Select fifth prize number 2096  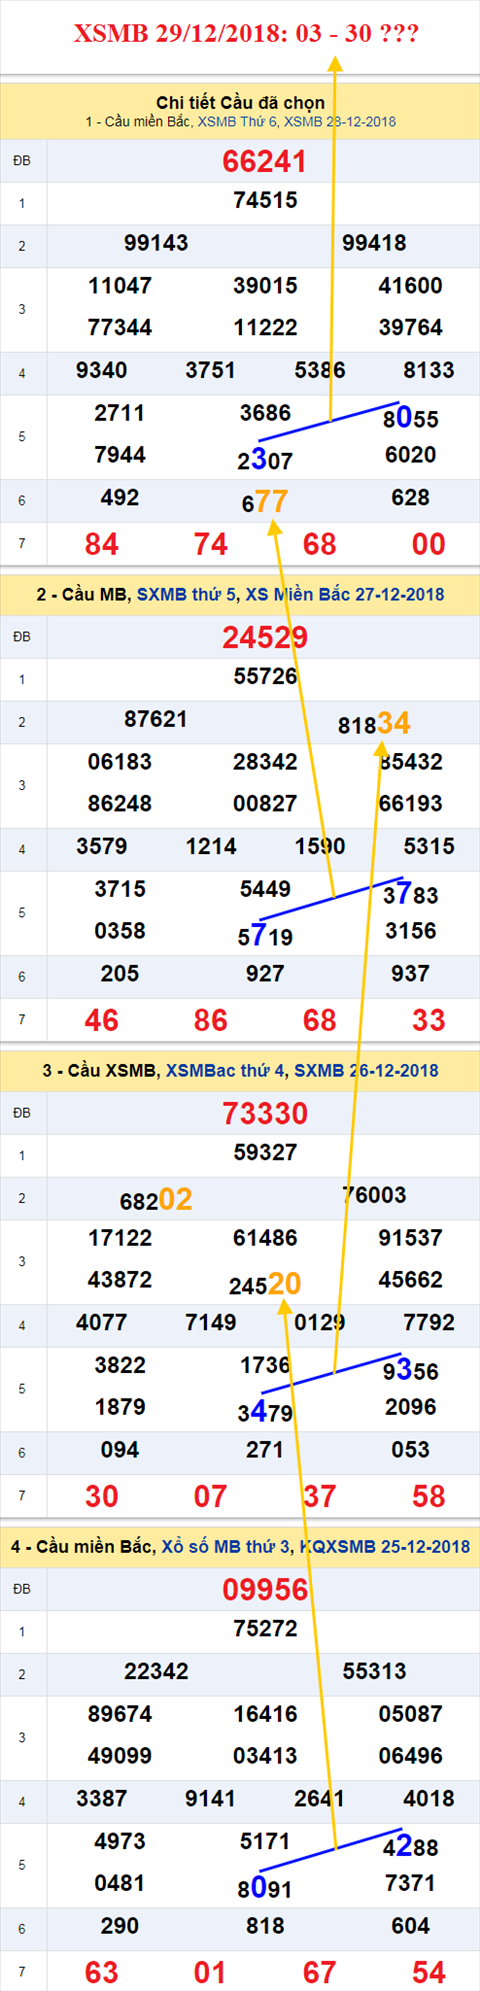(x=410, y=1407)
